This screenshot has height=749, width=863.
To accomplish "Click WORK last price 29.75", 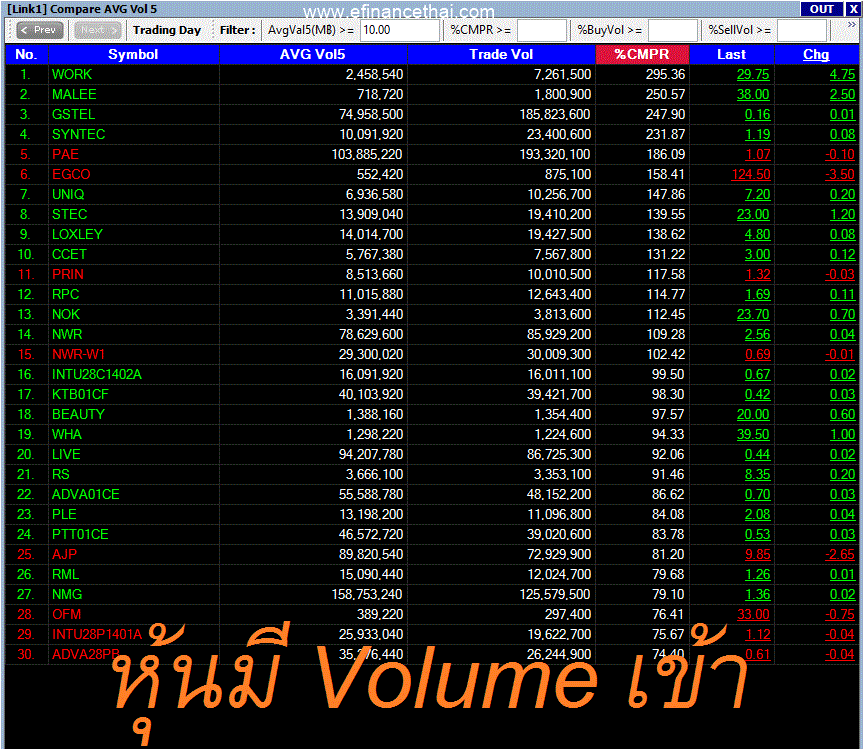I will (753, 75).
